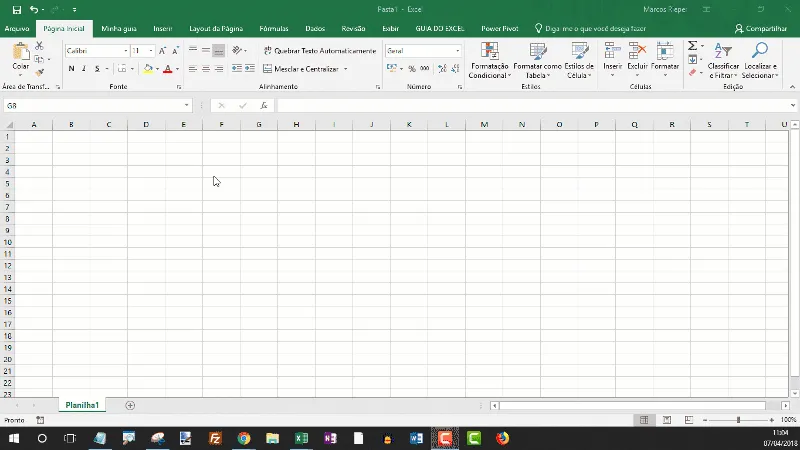
Task: Switch to the Layout da Página tab
Action: (x=216, y=29)
